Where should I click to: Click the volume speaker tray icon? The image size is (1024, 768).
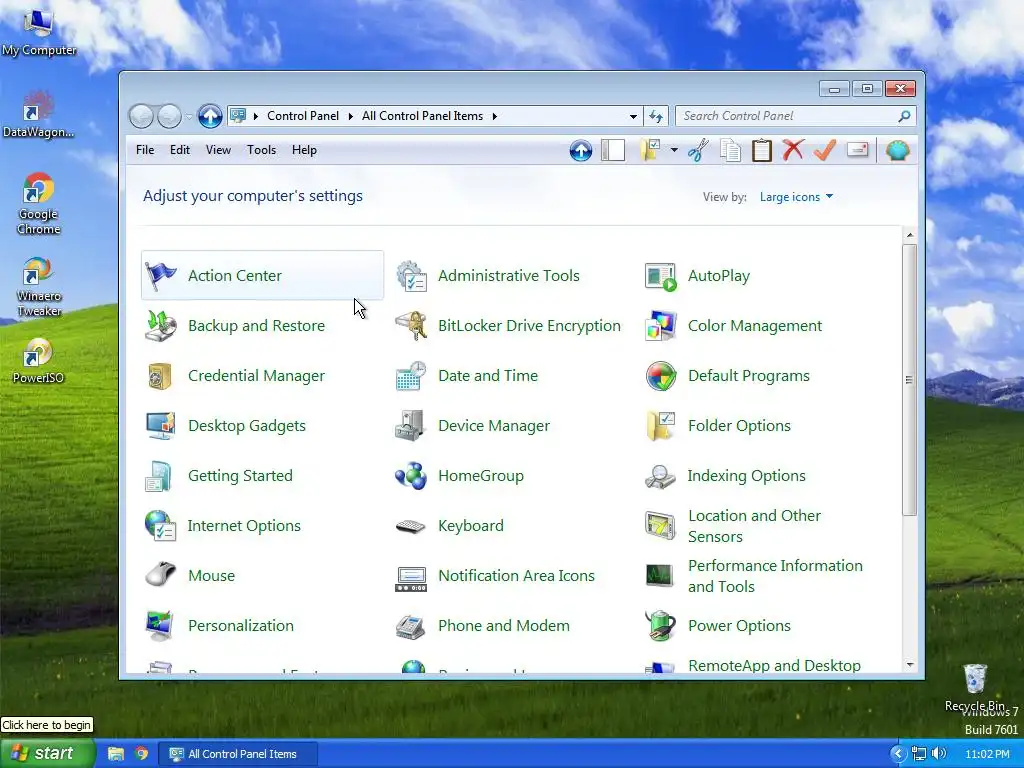[x=939, y=754]
